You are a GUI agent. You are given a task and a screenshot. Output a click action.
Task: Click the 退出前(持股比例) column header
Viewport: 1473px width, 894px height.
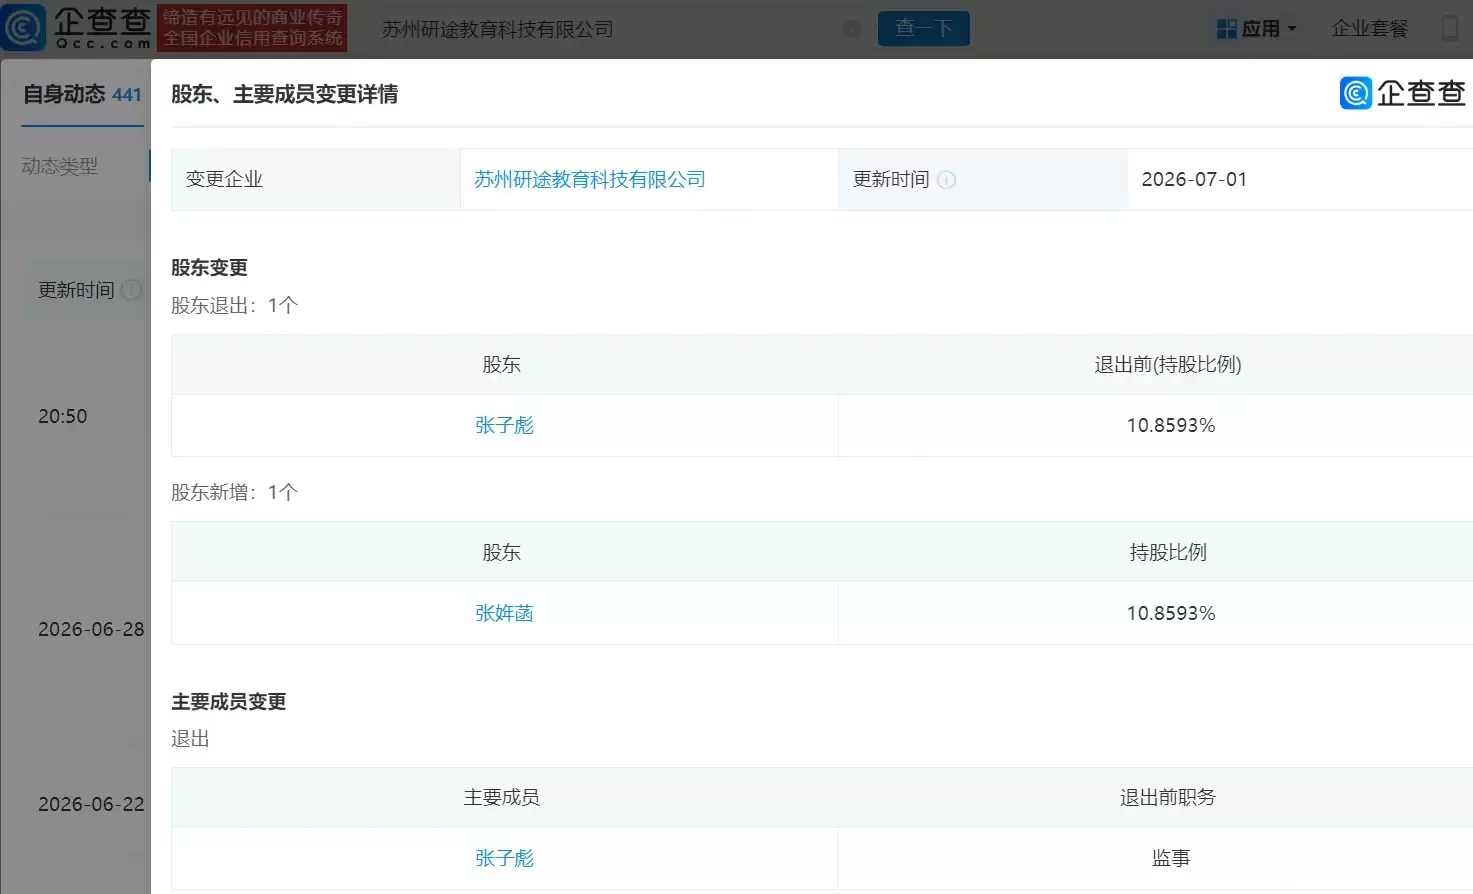click(x=1168, y=364)
